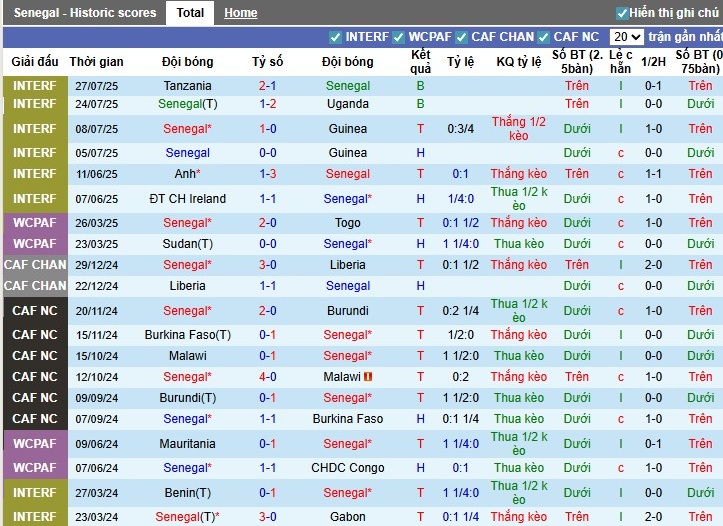
Task: Click Liberia in the 29/12/24 row
Action: [348, 265]
